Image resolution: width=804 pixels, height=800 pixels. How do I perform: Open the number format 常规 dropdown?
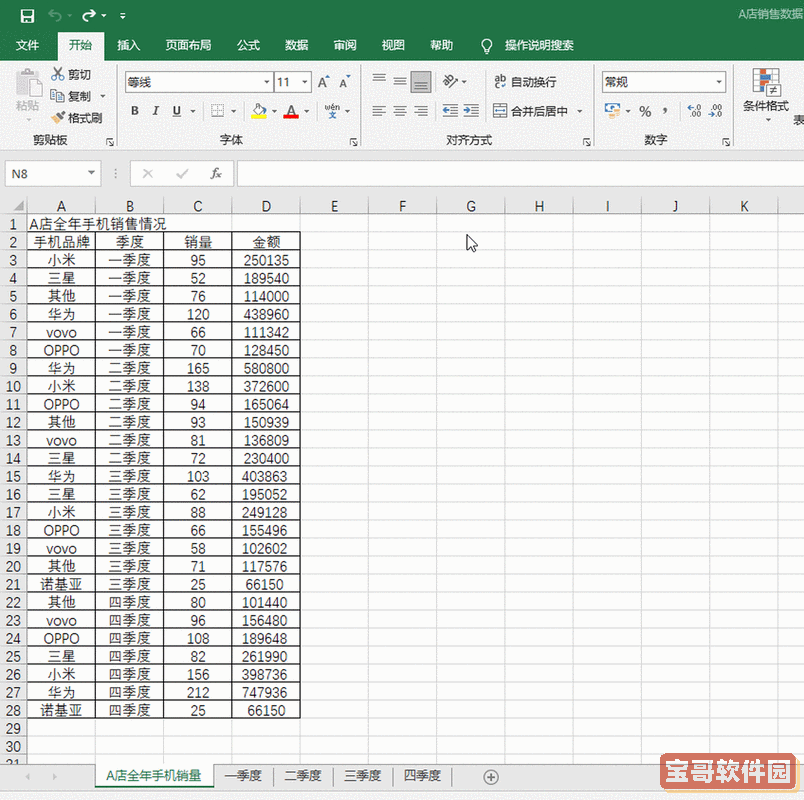[x=719, y=82]
